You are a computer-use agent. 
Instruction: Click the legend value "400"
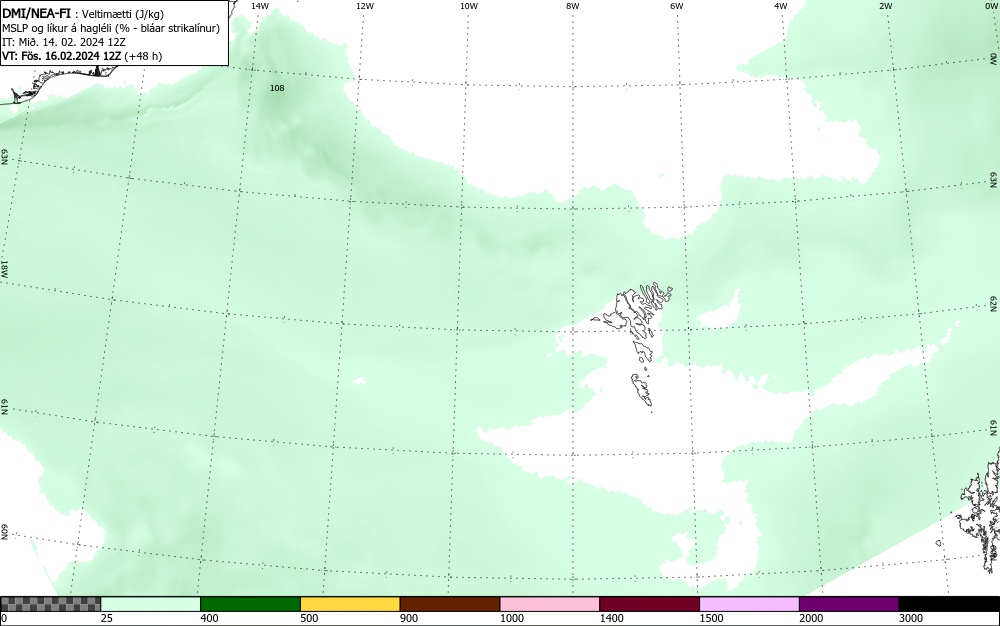(x=209, y=618)
